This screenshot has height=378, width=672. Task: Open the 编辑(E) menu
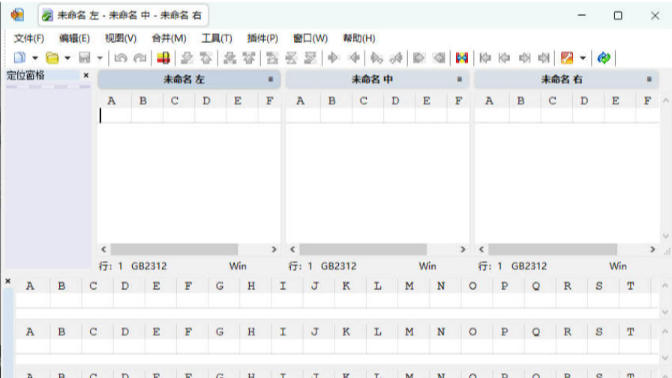click(74, 38)
